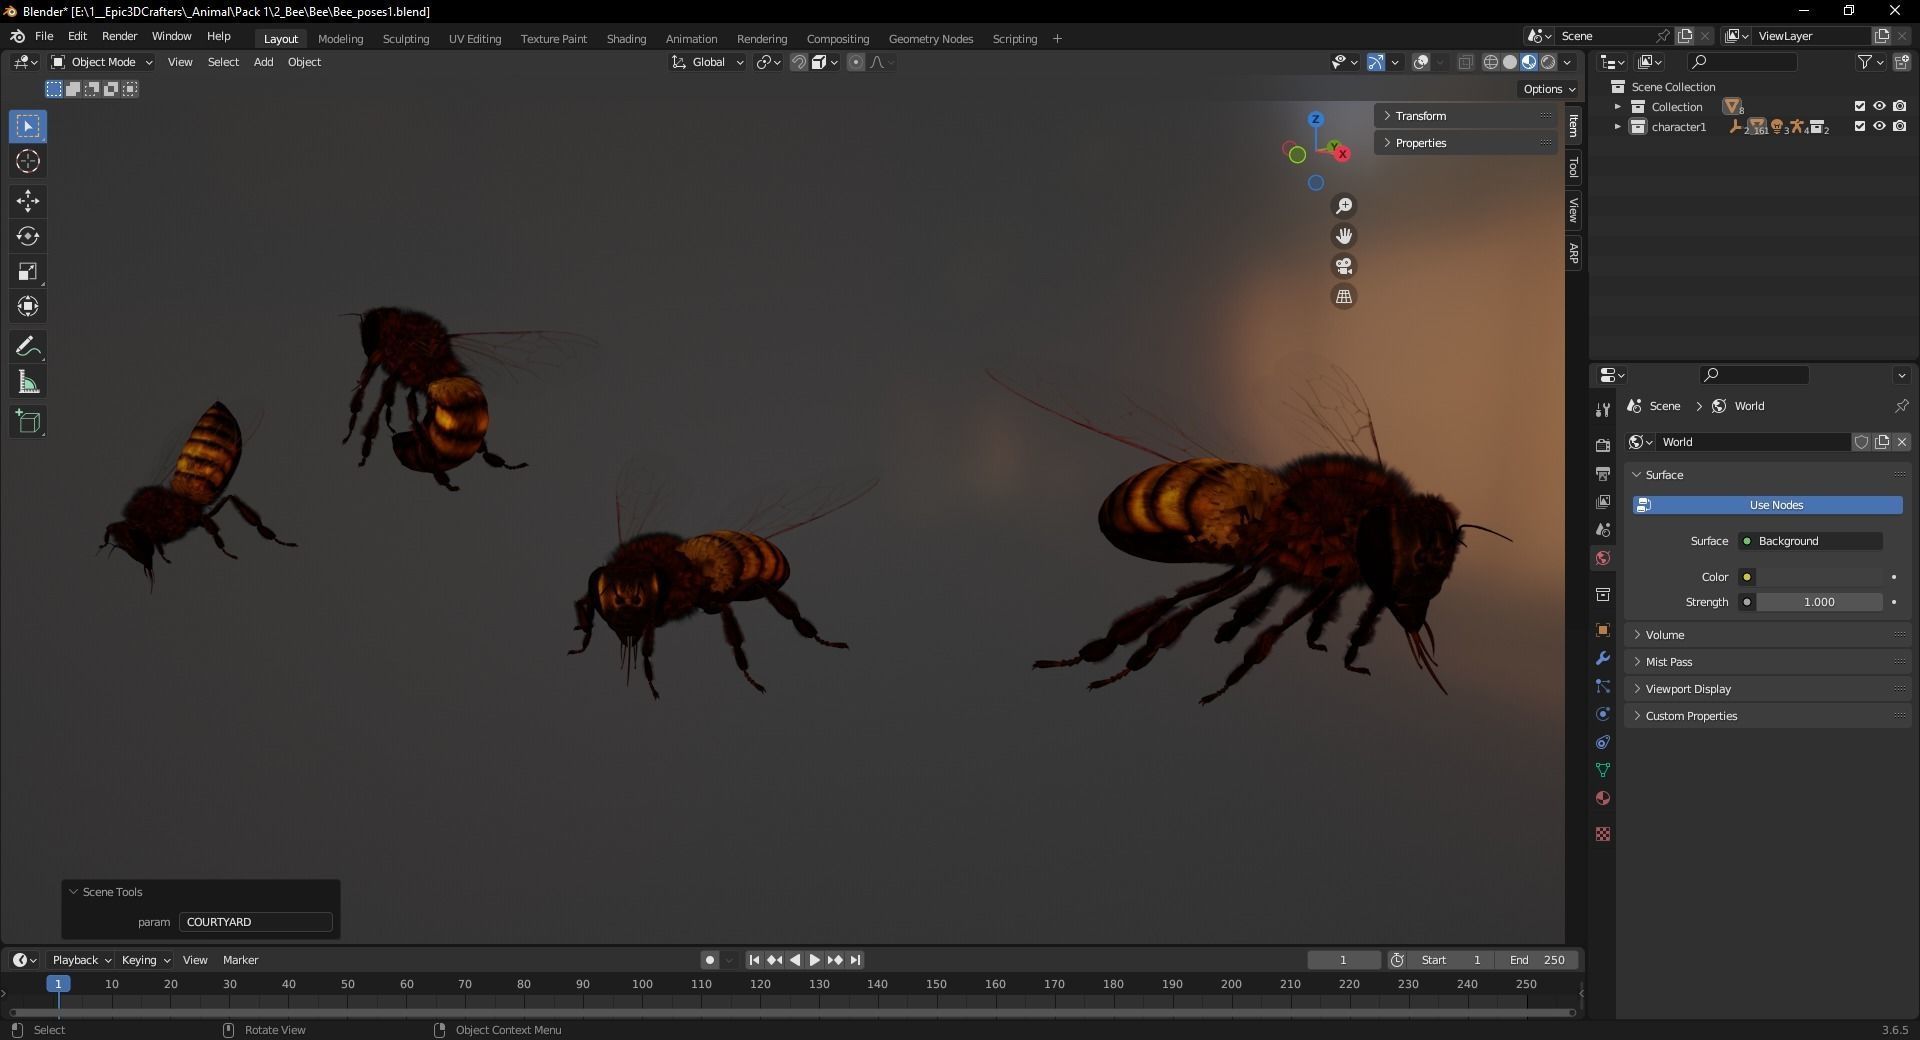
Task: Collapse the Surface panel
Action: 1767,475
